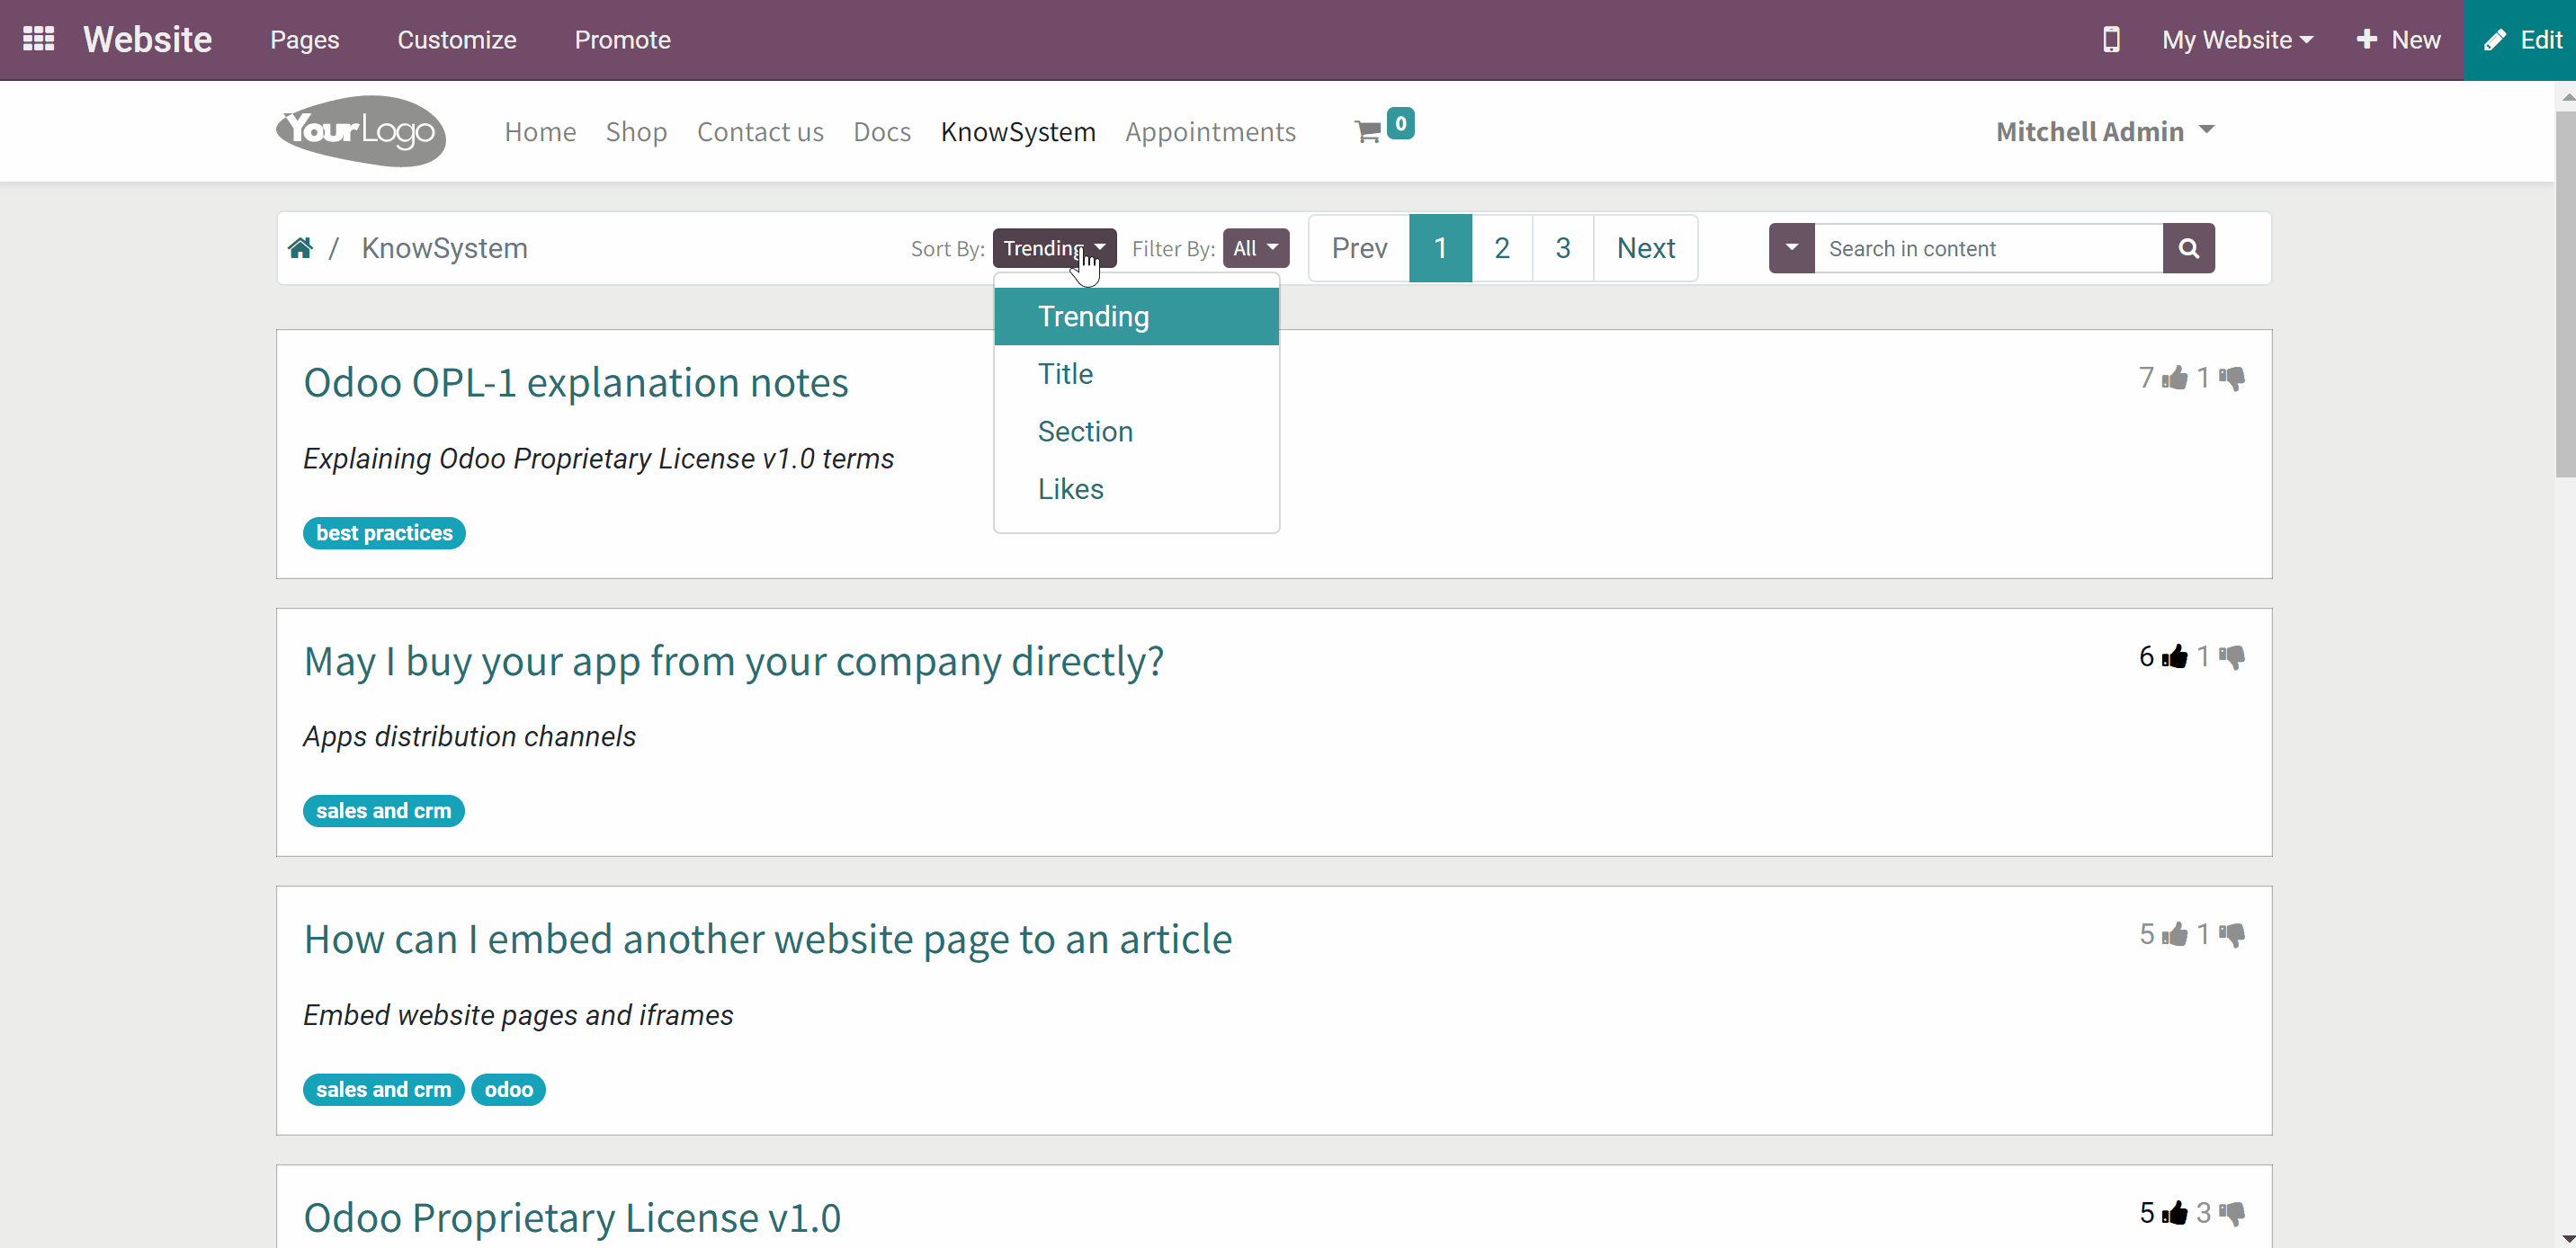Image resolution: width=2576 pixels, height=1248 pixels.
Task: Open the Filter By All dropdown
Action: (x=1255, y=248)
